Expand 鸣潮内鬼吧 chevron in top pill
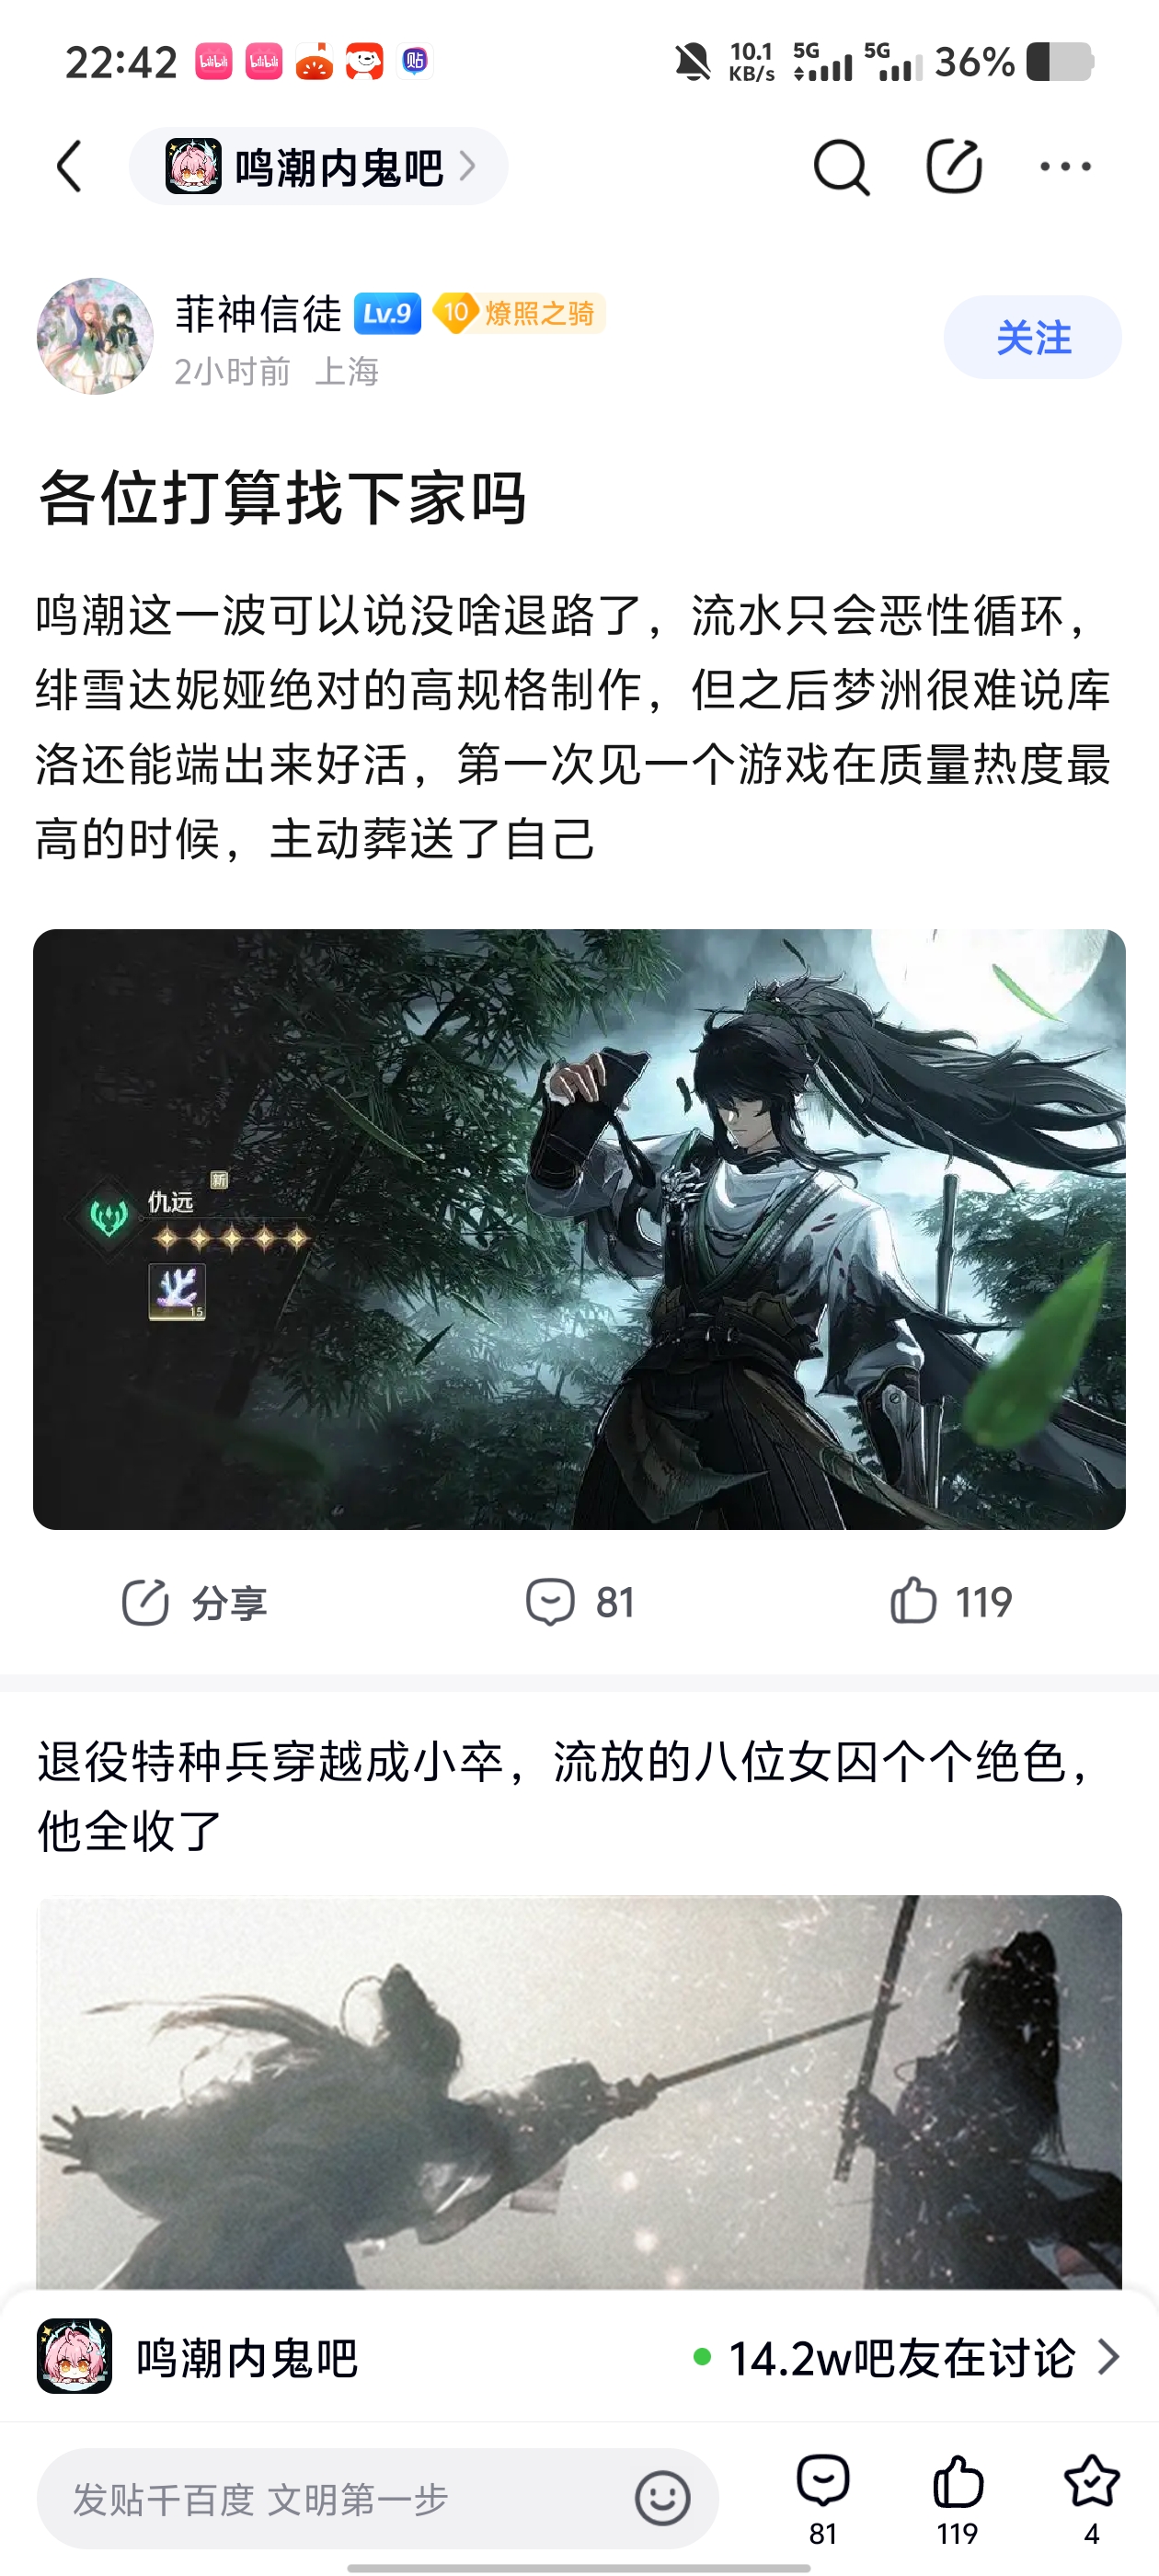The height and width of the screenshot is (2576, 1159). point(467,166)
